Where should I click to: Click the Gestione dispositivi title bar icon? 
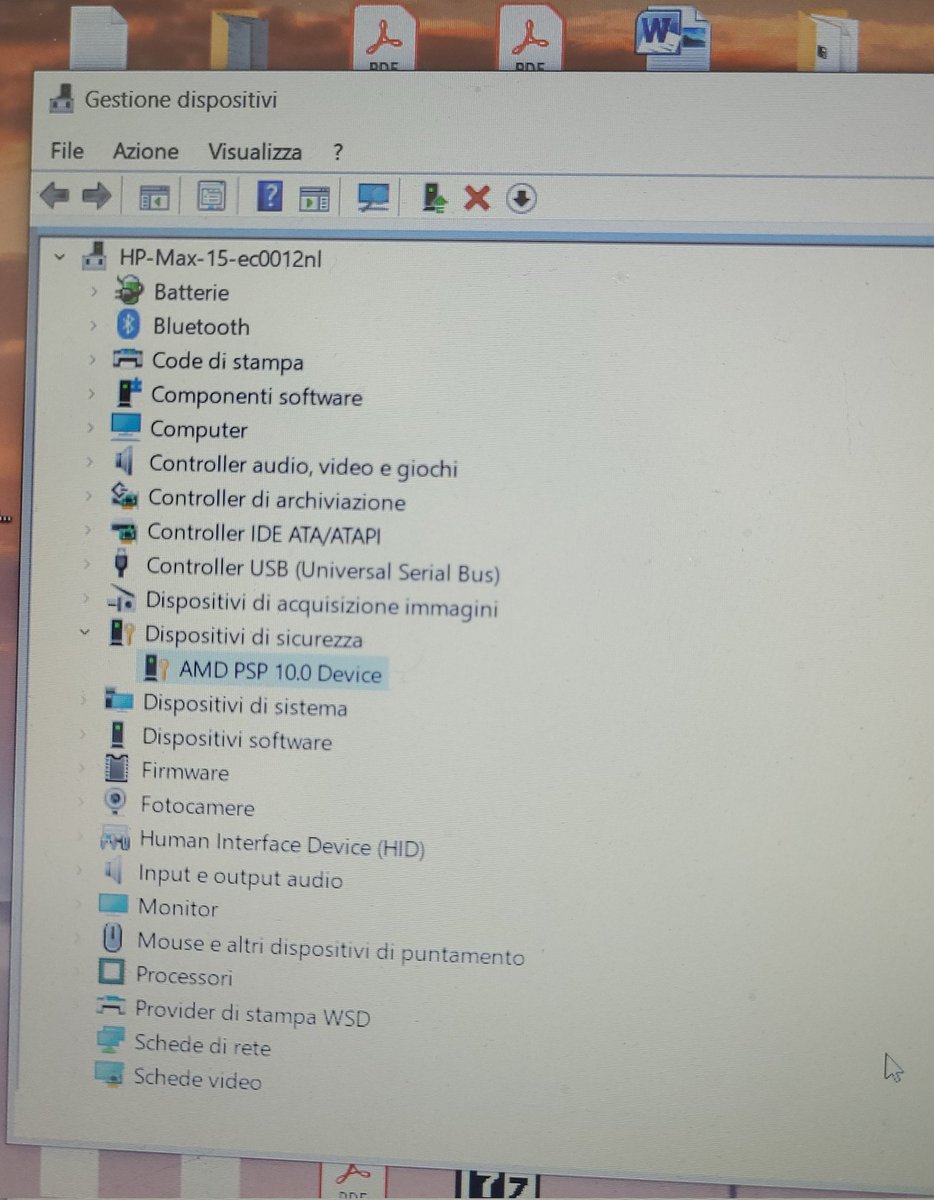click(x=62, y=99)
